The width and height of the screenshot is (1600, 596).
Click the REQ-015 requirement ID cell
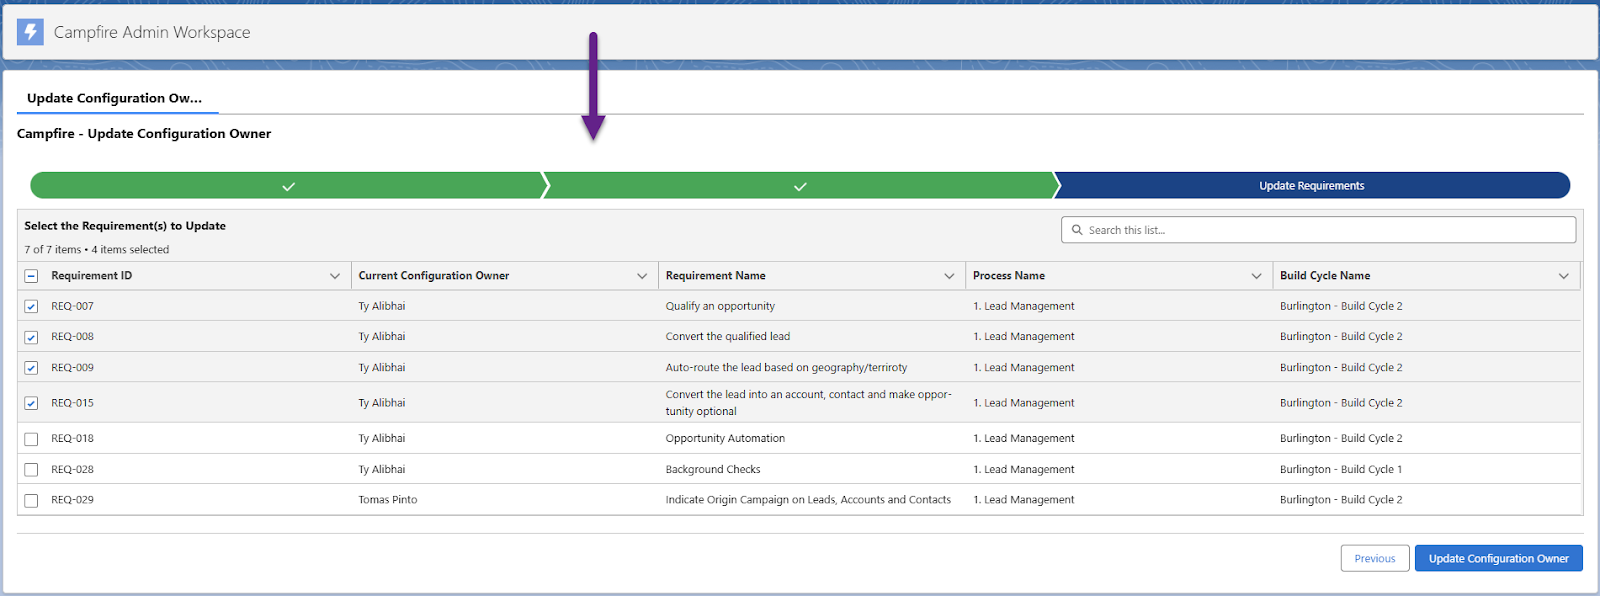[72, 403]
